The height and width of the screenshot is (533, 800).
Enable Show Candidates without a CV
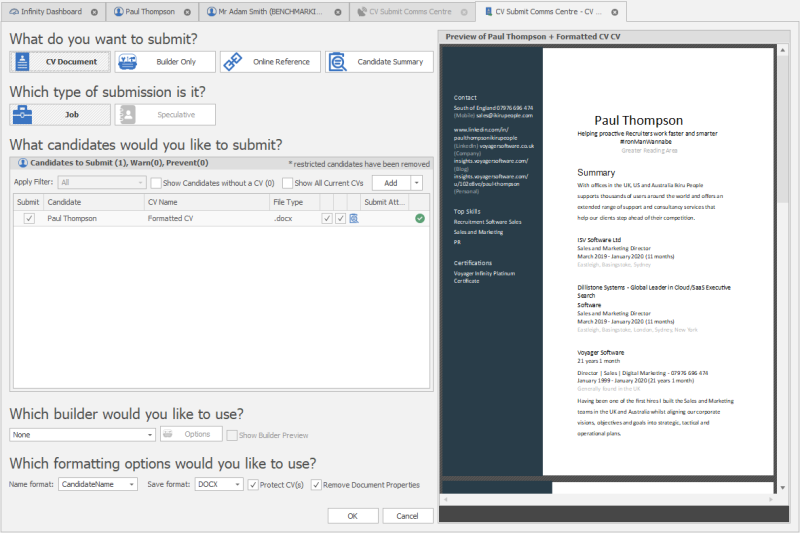[x=156, y=183]
